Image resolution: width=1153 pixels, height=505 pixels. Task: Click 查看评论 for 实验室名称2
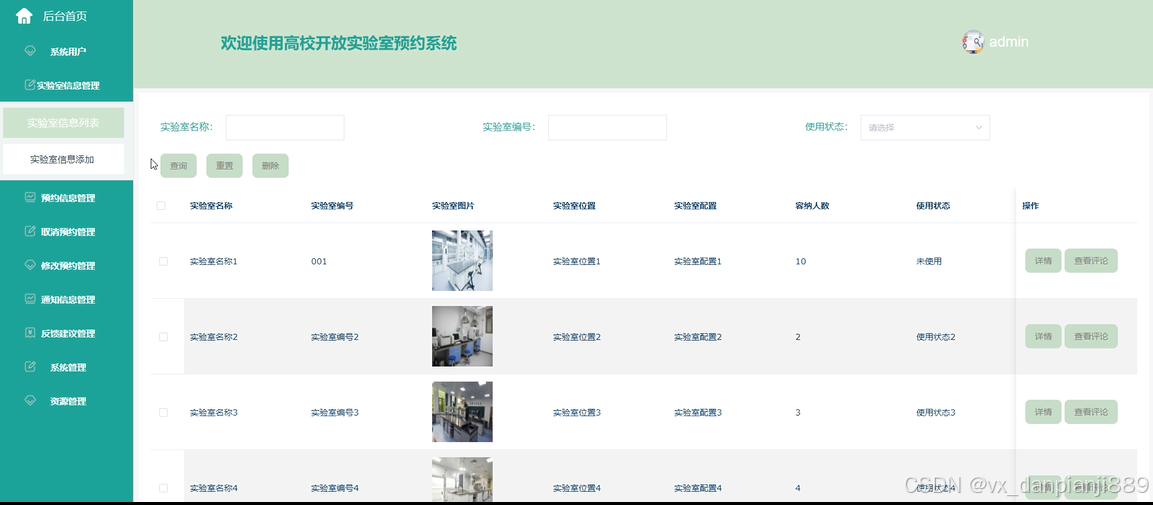tap(1090, 337)
